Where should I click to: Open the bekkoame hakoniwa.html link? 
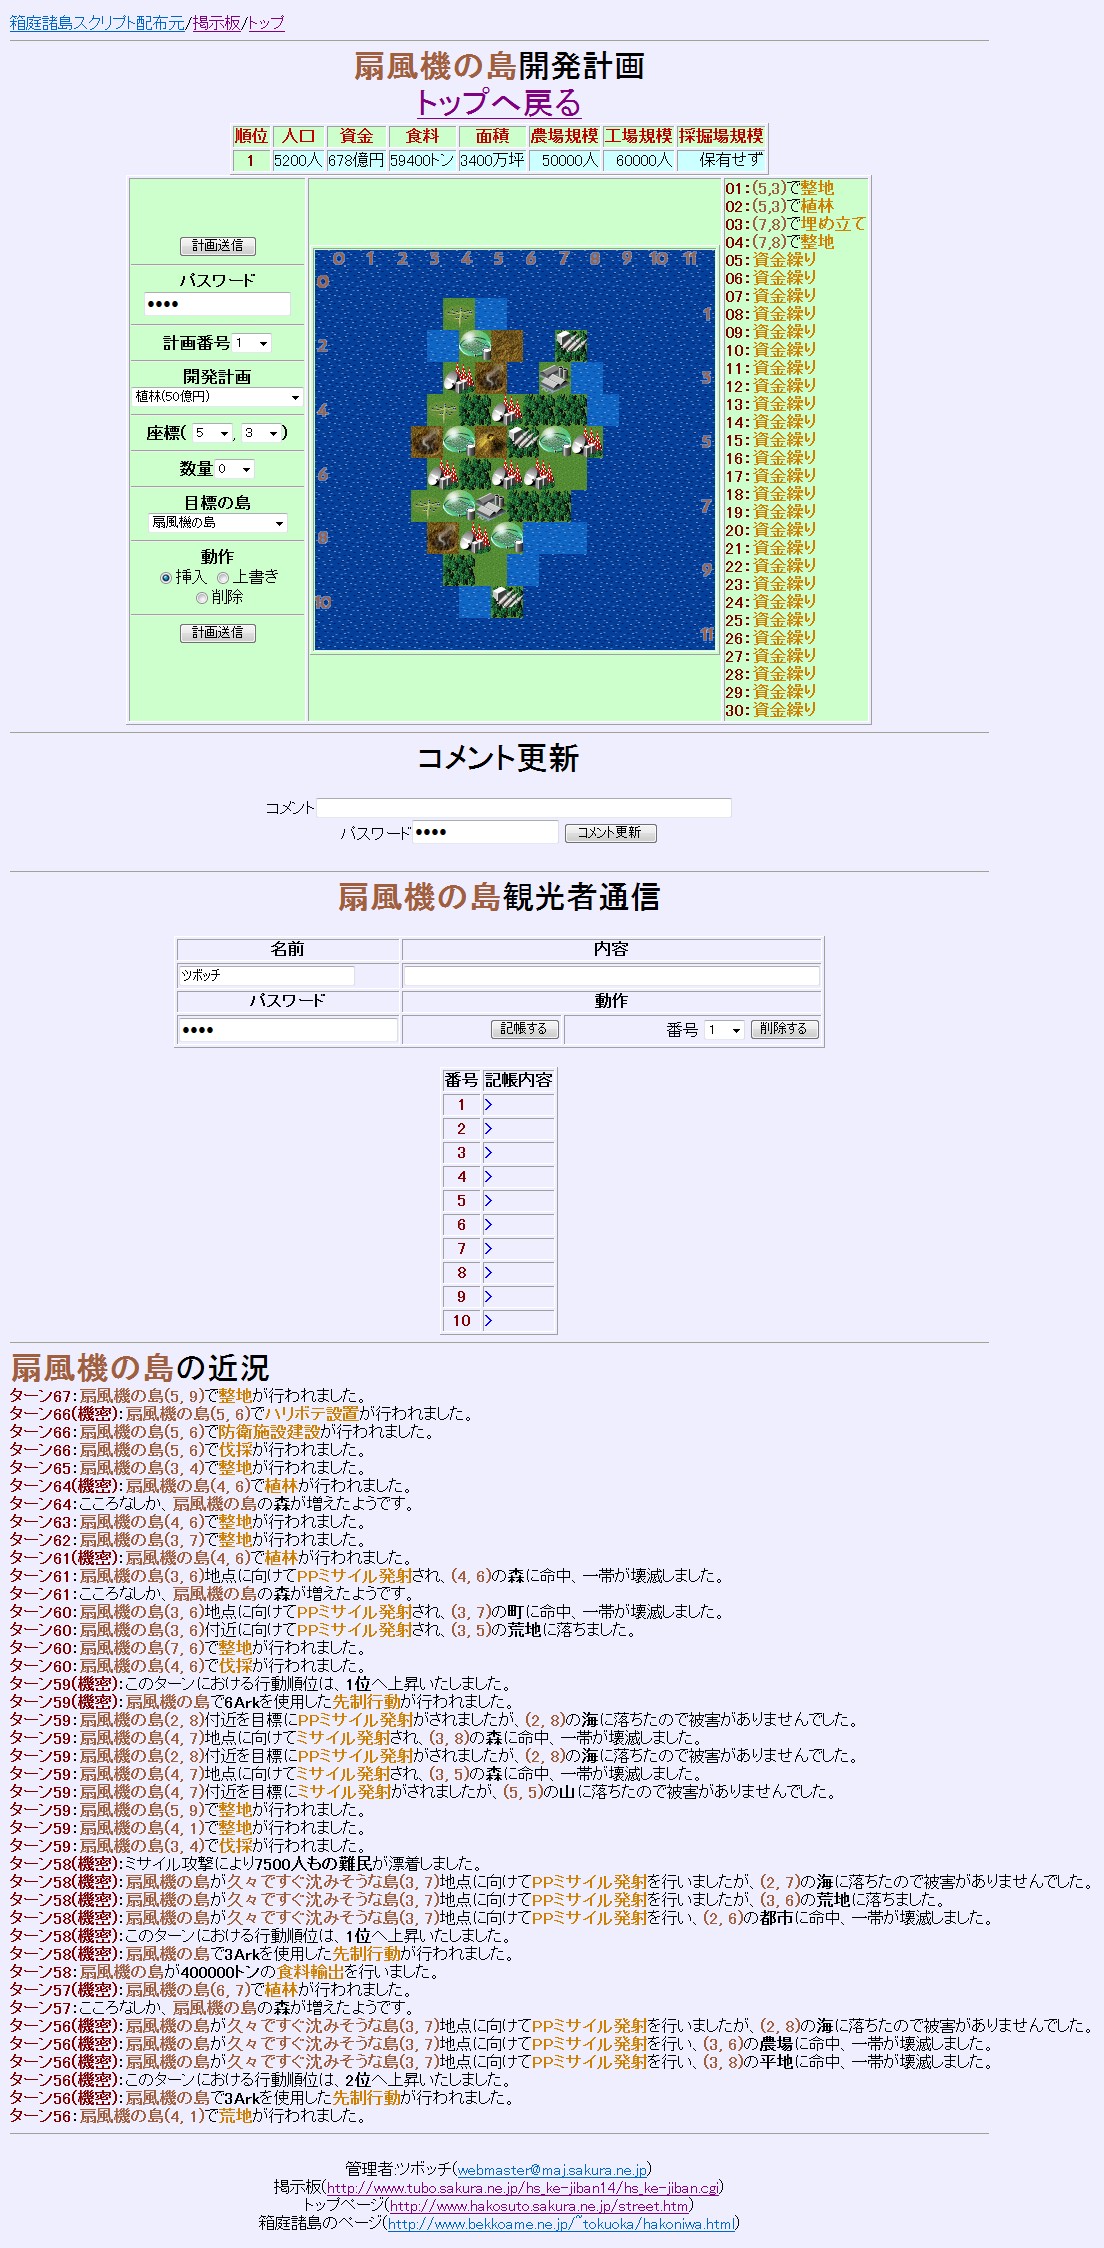click(561, 2223)
